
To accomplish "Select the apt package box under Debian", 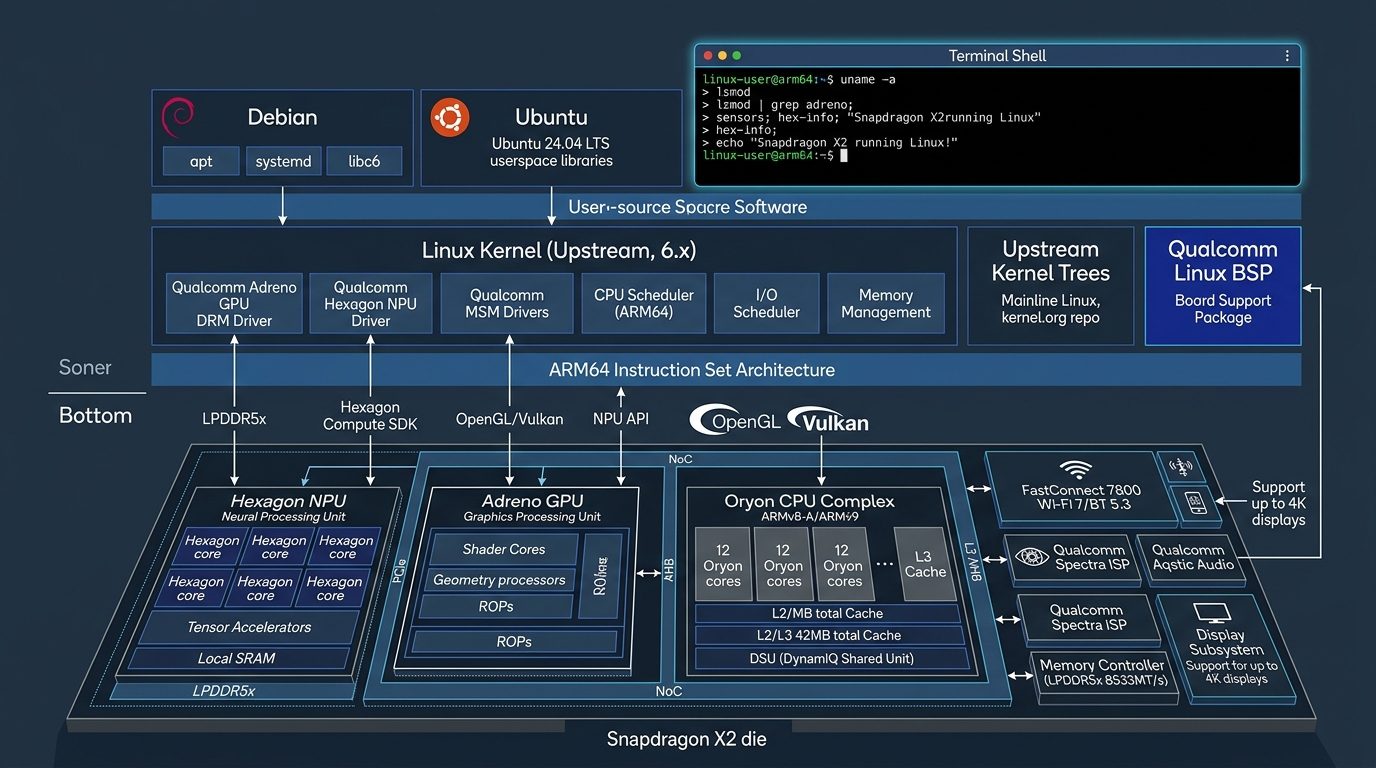I will coord(201,161).
